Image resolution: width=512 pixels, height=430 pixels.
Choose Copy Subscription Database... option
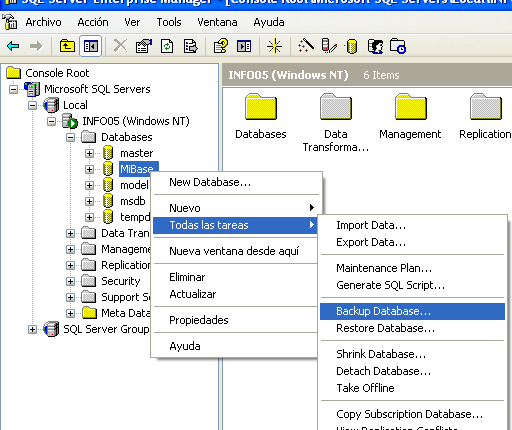(x=412, y=414)
